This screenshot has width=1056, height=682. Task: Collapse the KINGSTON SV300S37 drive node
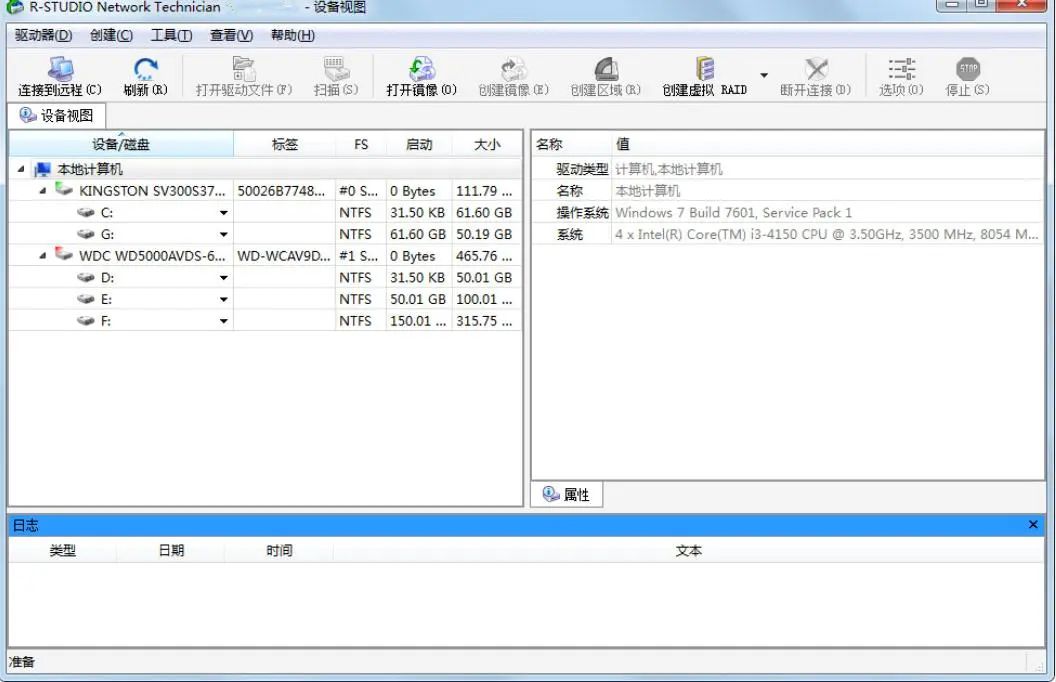point(42,191)
